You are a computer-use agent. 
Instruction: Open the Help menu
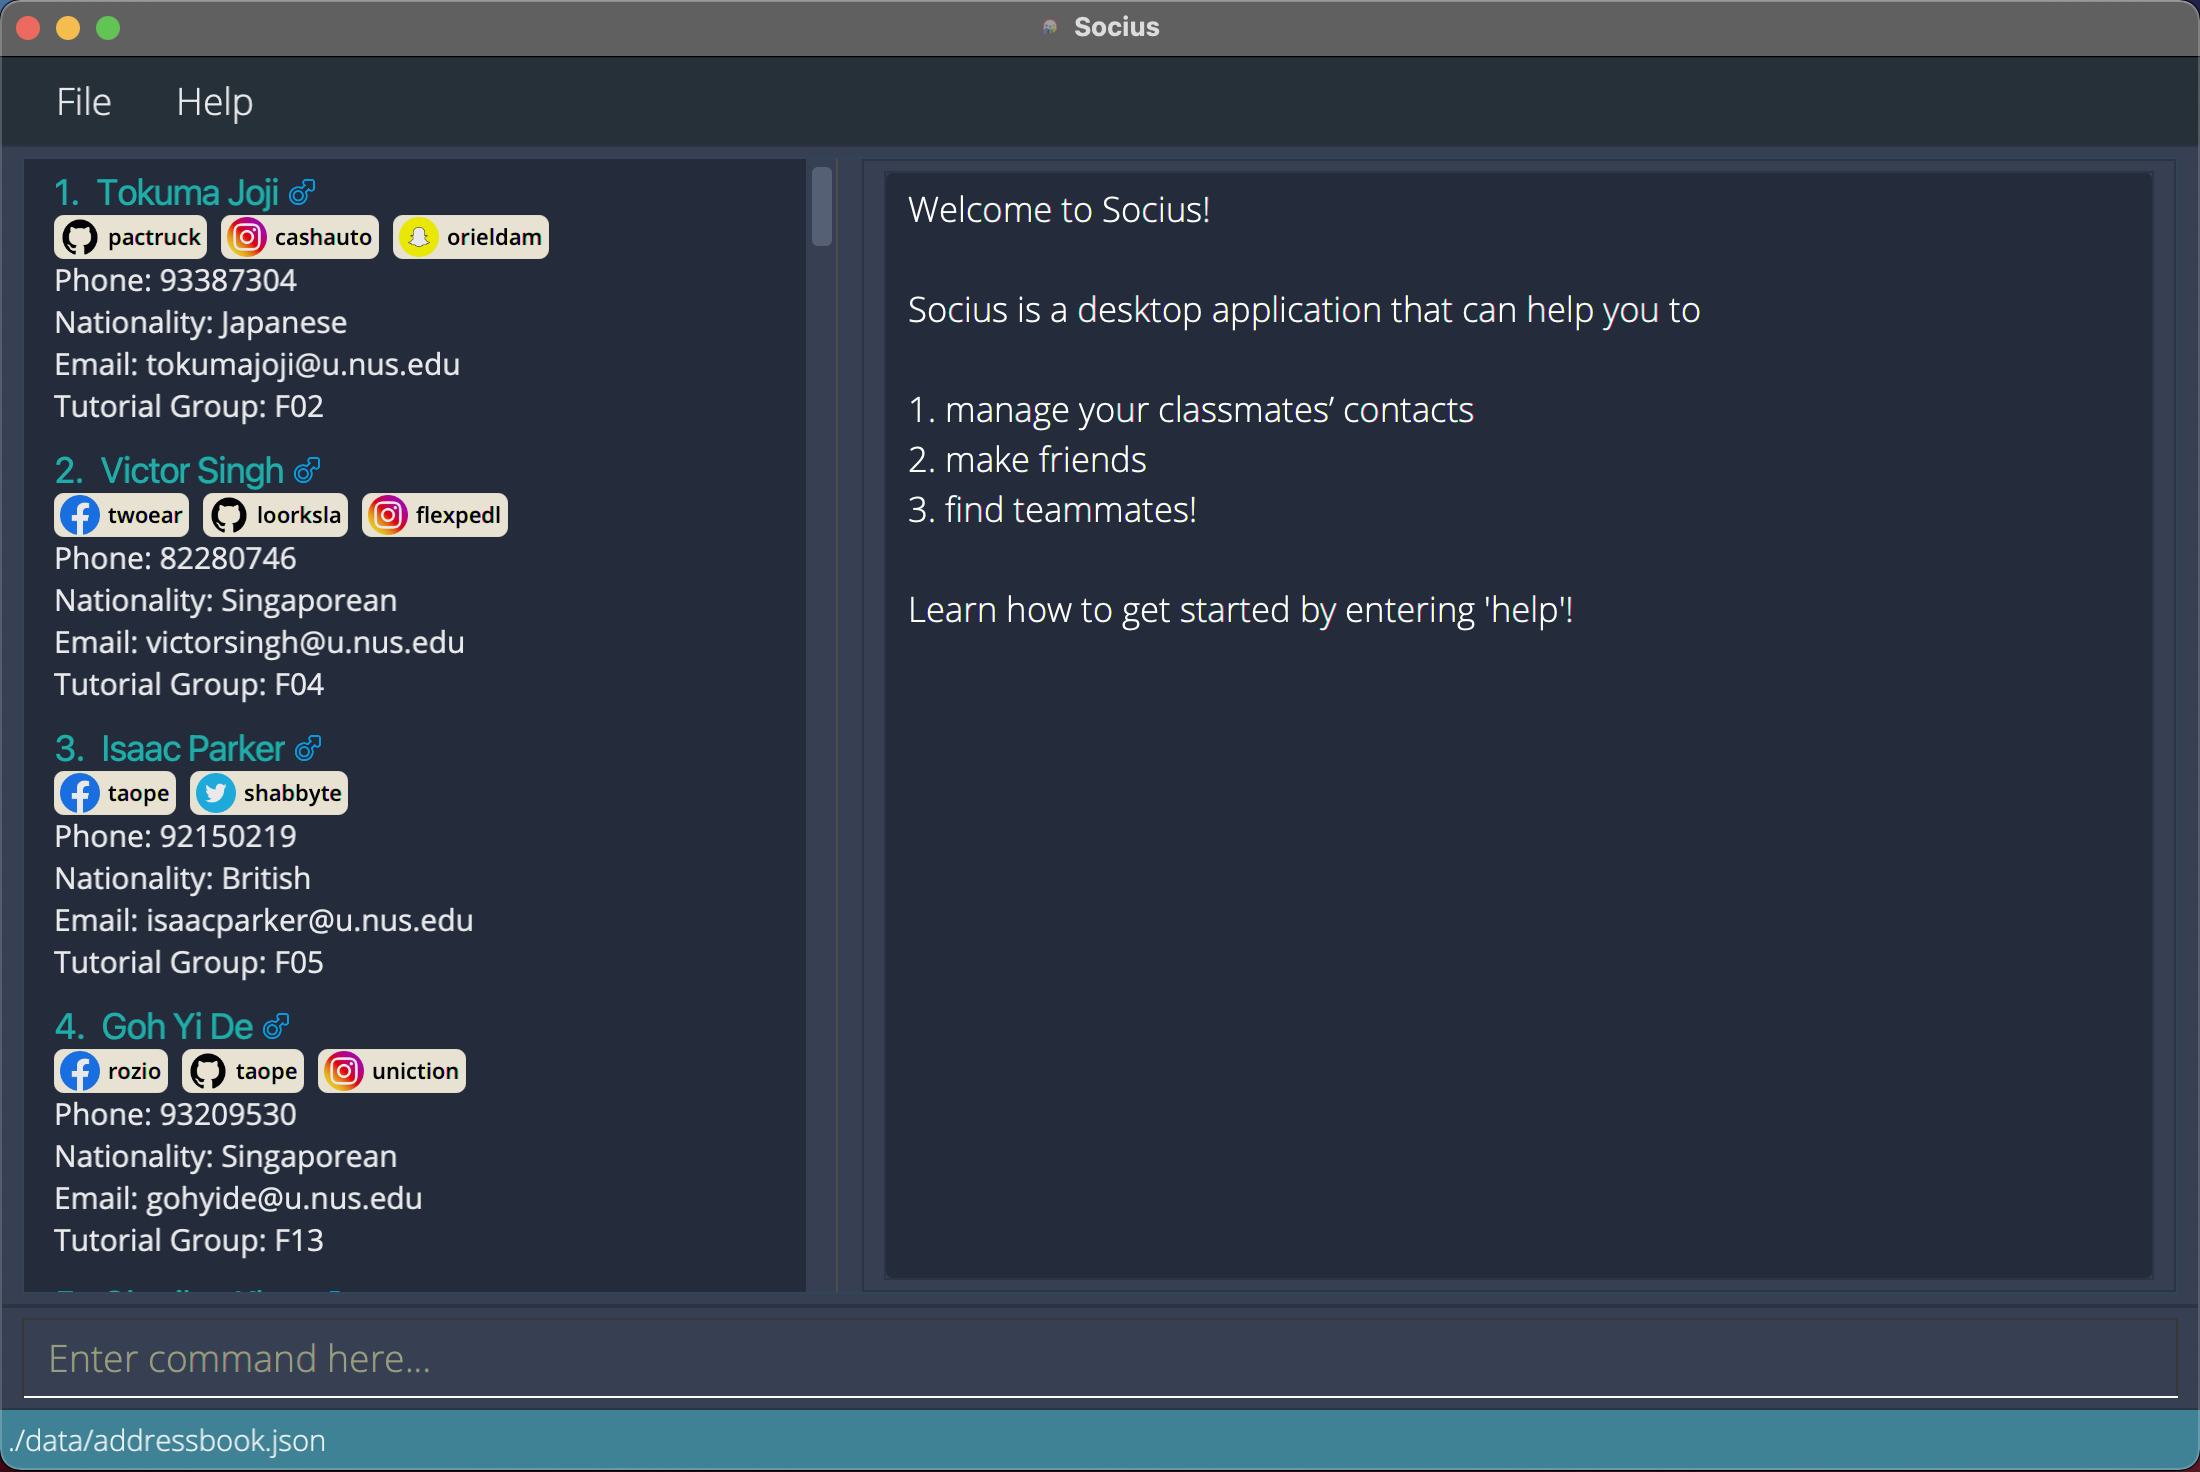(x=214, y=102)
